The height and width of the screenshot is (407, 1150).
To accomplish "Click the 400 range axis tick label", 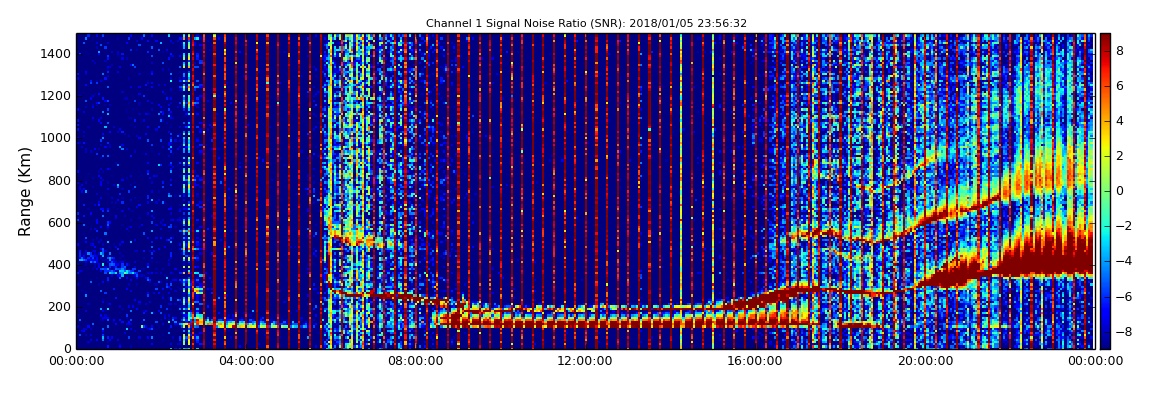I will point(59,265).
